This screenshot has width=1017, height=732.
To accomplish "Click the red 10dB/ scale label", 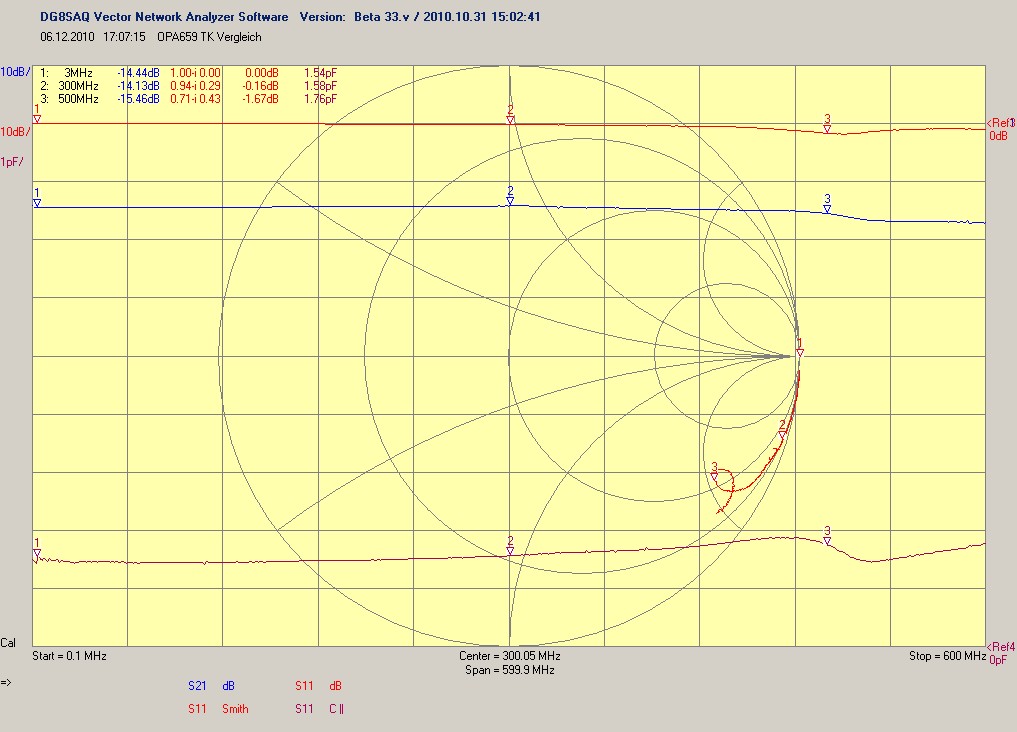I will (15, 132).
